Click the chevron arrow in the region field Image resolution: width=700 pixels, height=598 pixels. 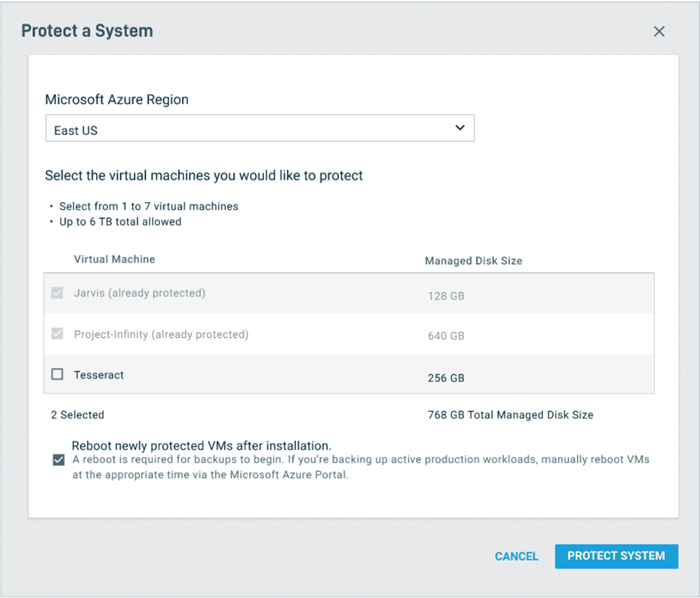[x=460, y=128]
